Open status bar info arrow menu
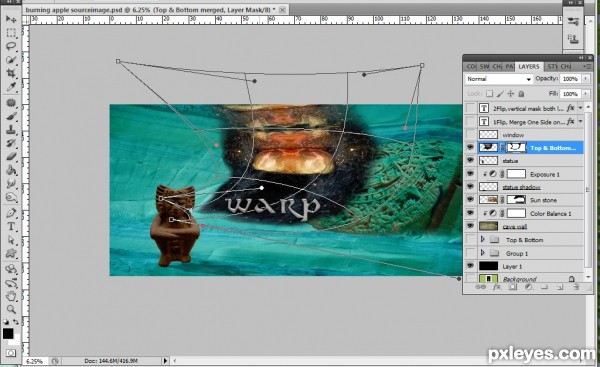The height and width of the screenshot is (367, 600). pos(165,360)
